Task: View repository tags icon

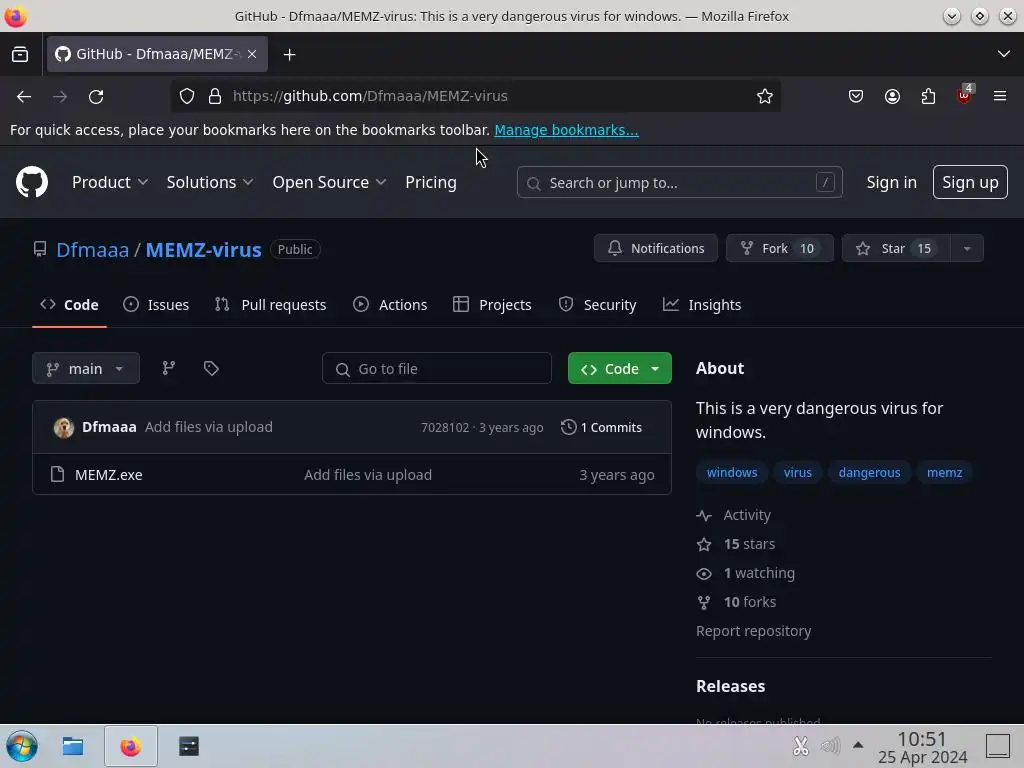Action: (x=211, y=368)
